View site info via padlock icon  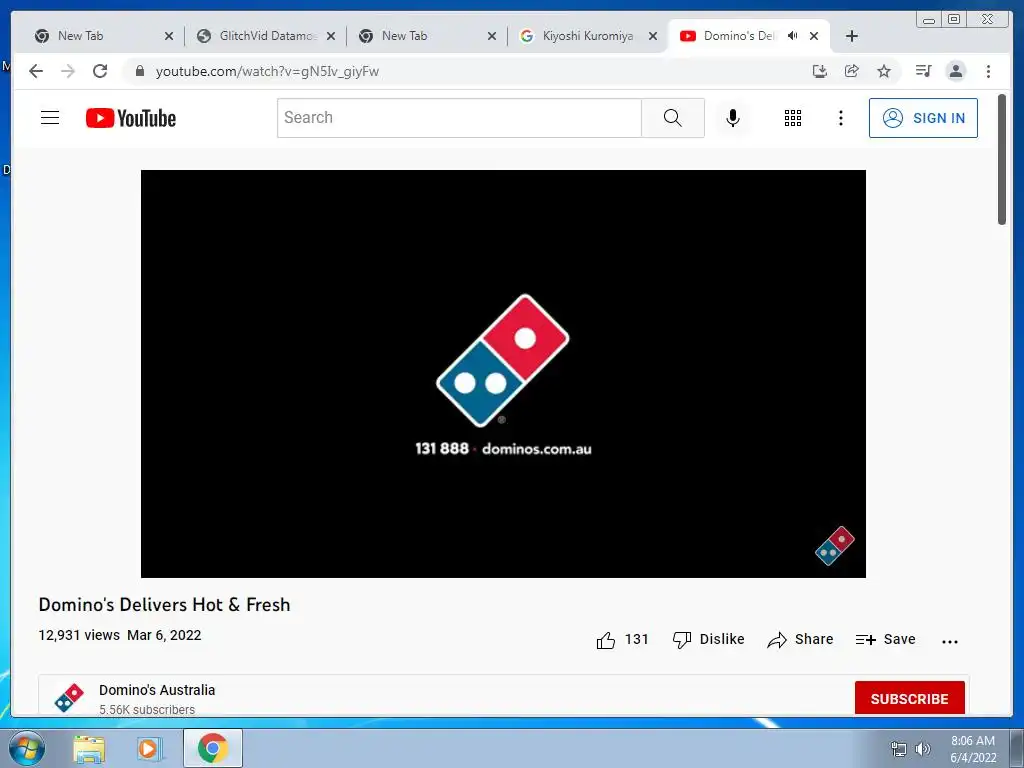[x=139, y=71]
